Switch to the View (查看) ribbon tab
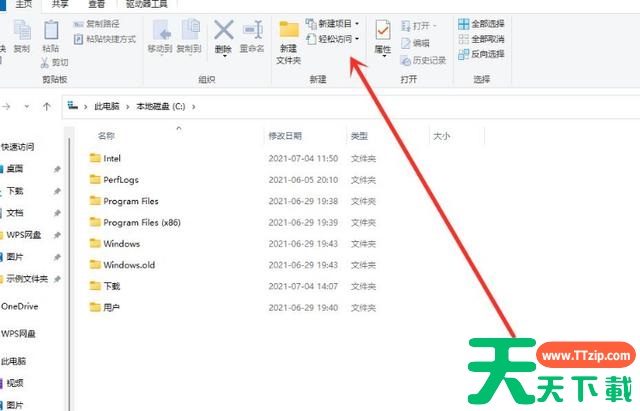This screenshot has width=640, height=411. tap(97, 4)
